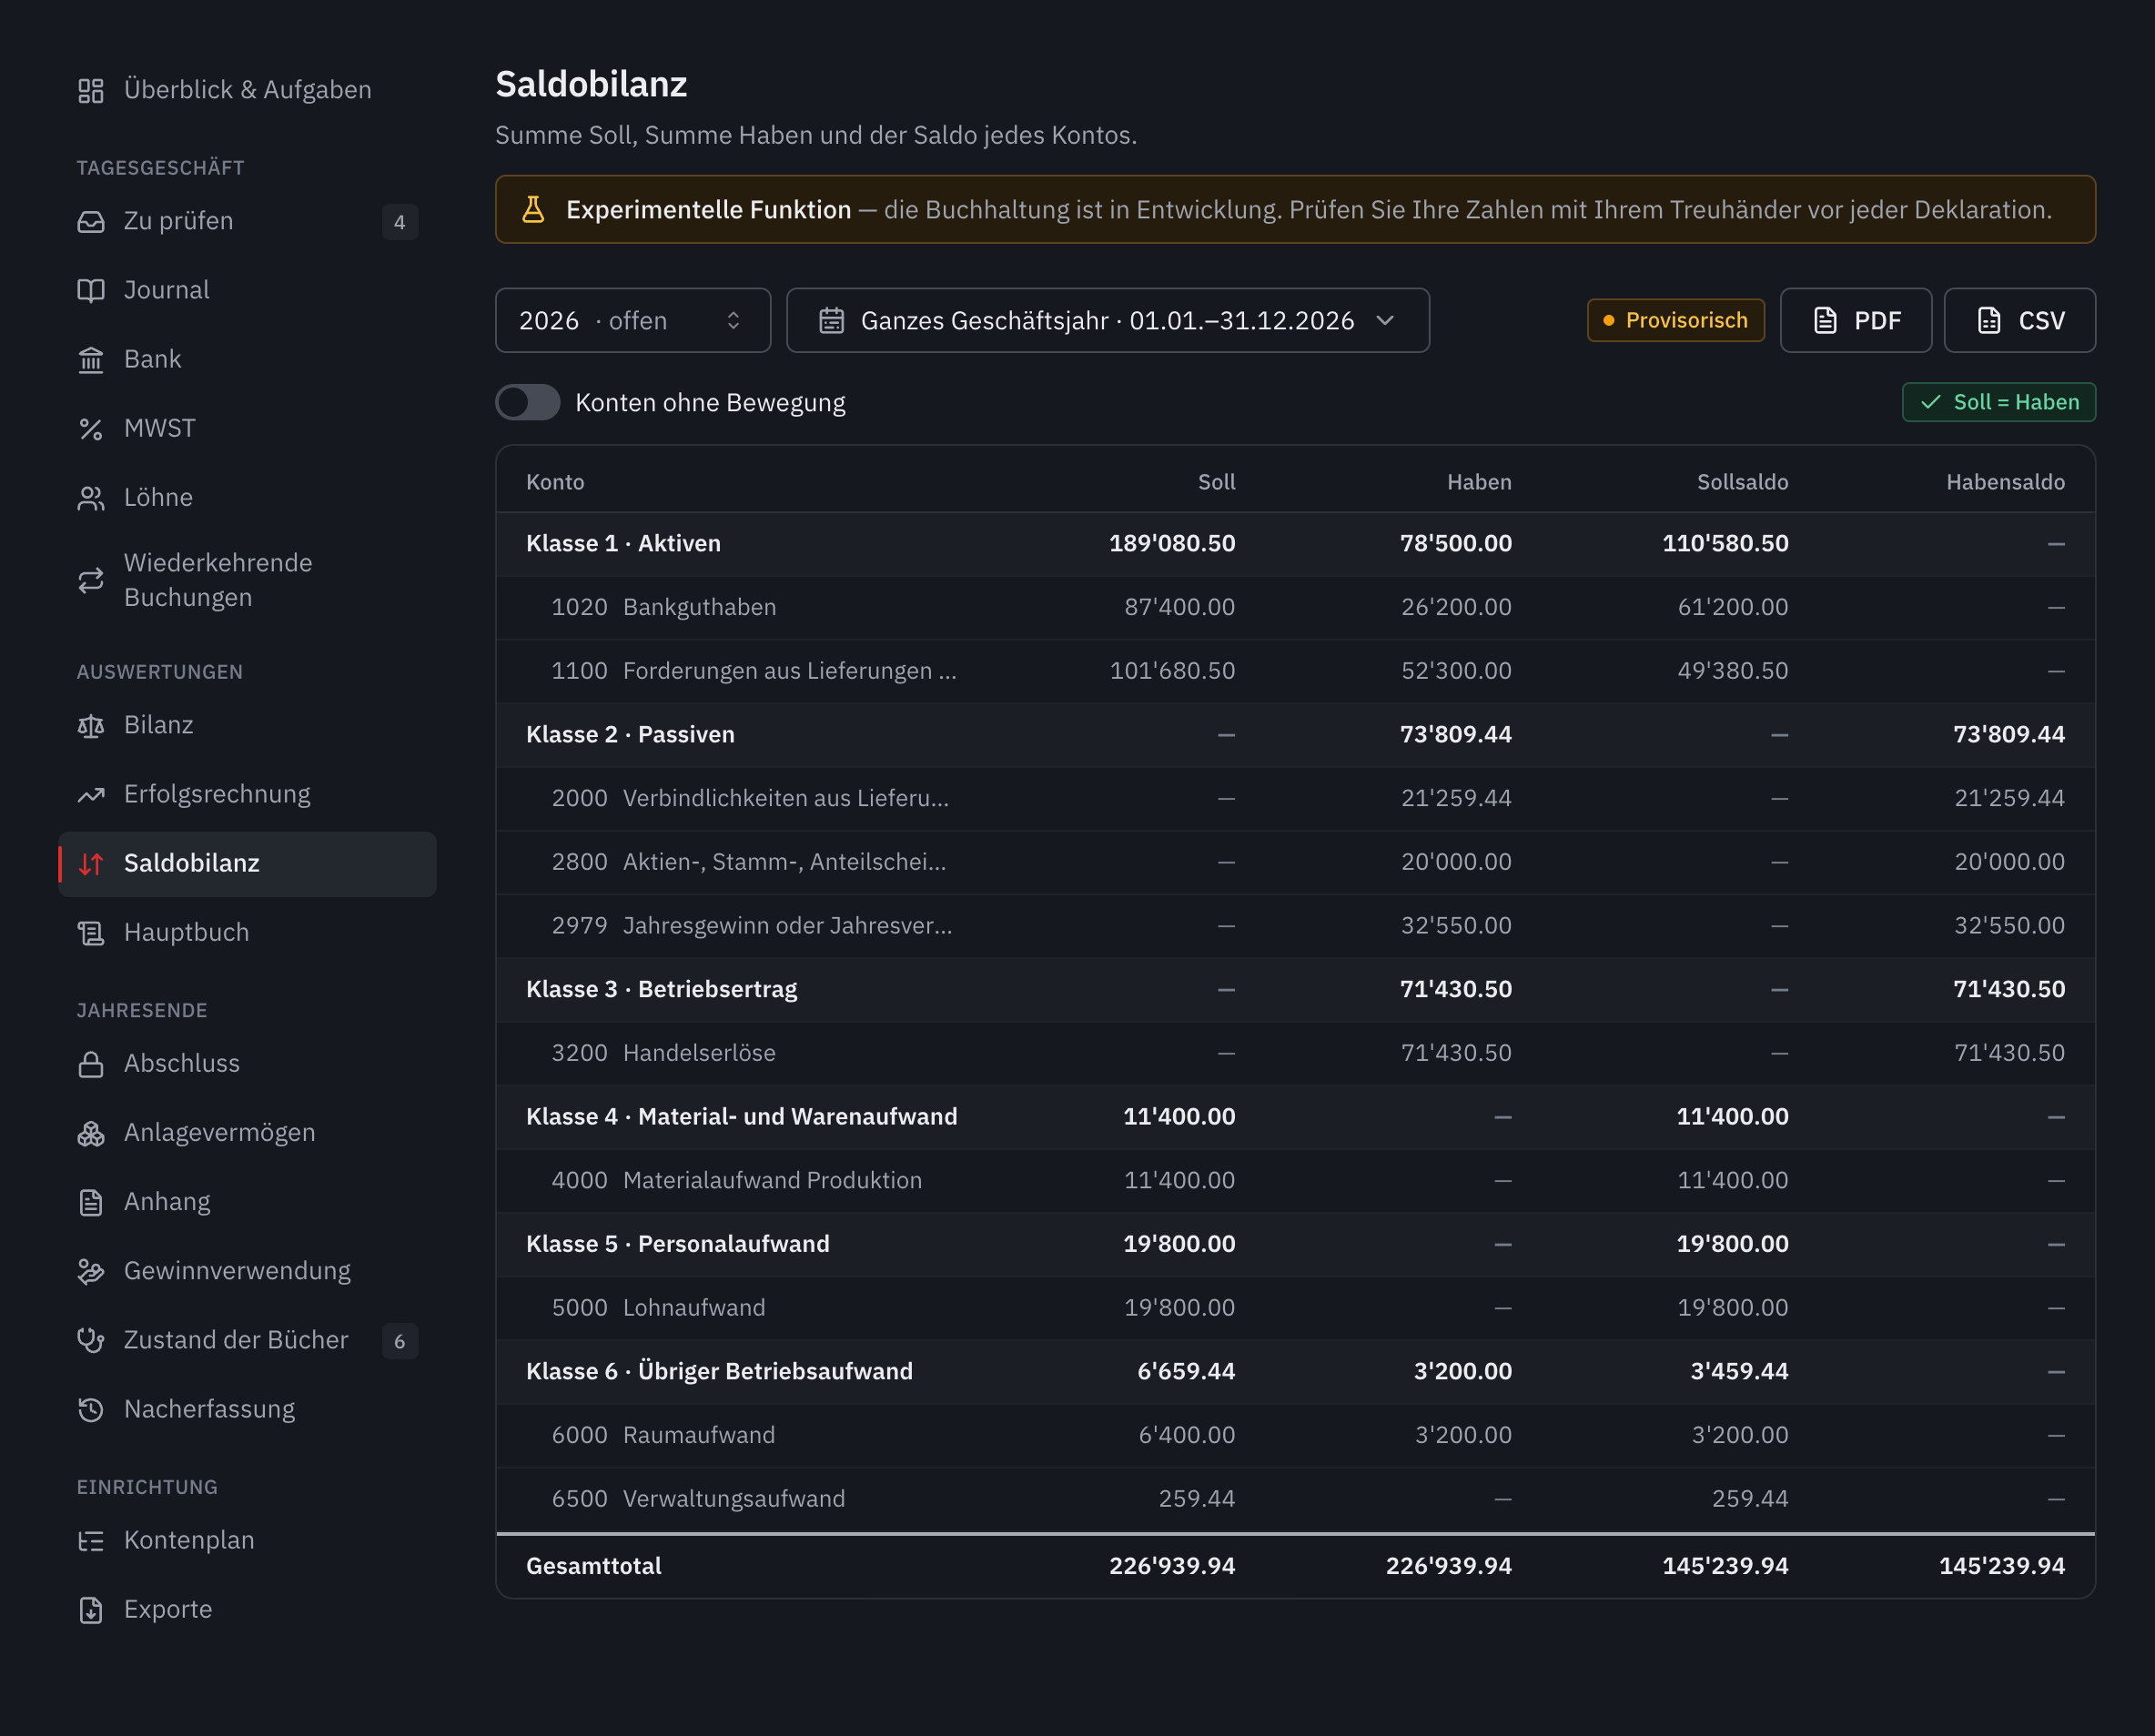This screenshot has width=2155, height=1736.
Task: Click the Zustand der Bücher badge 6
Action: (400, 1341)
